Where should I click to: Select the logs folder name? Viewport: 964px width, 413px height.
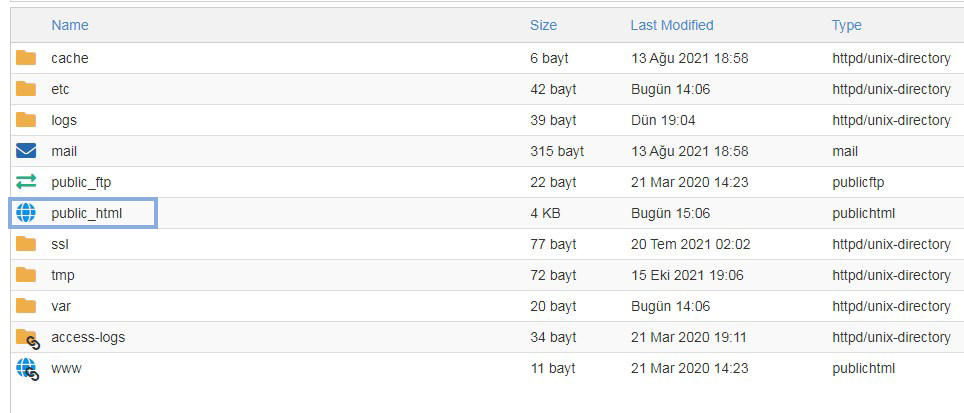[x=64, y=120]
